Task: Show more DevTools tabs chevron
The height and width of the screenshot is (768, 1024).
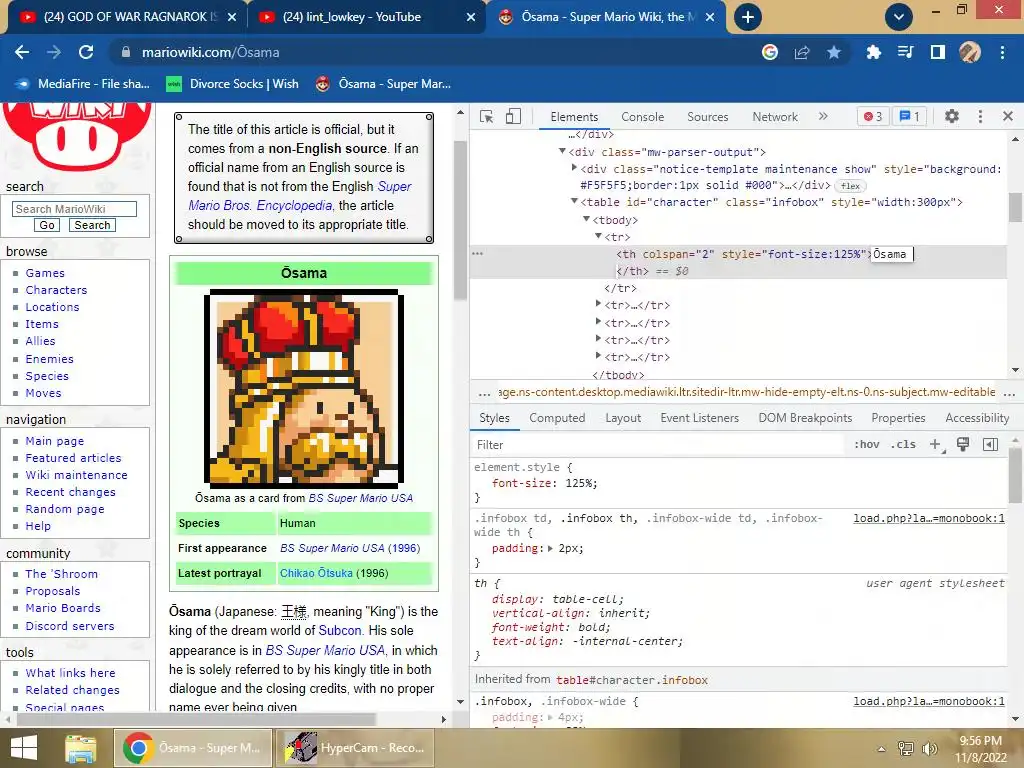Action: click(x=823, y=116)
